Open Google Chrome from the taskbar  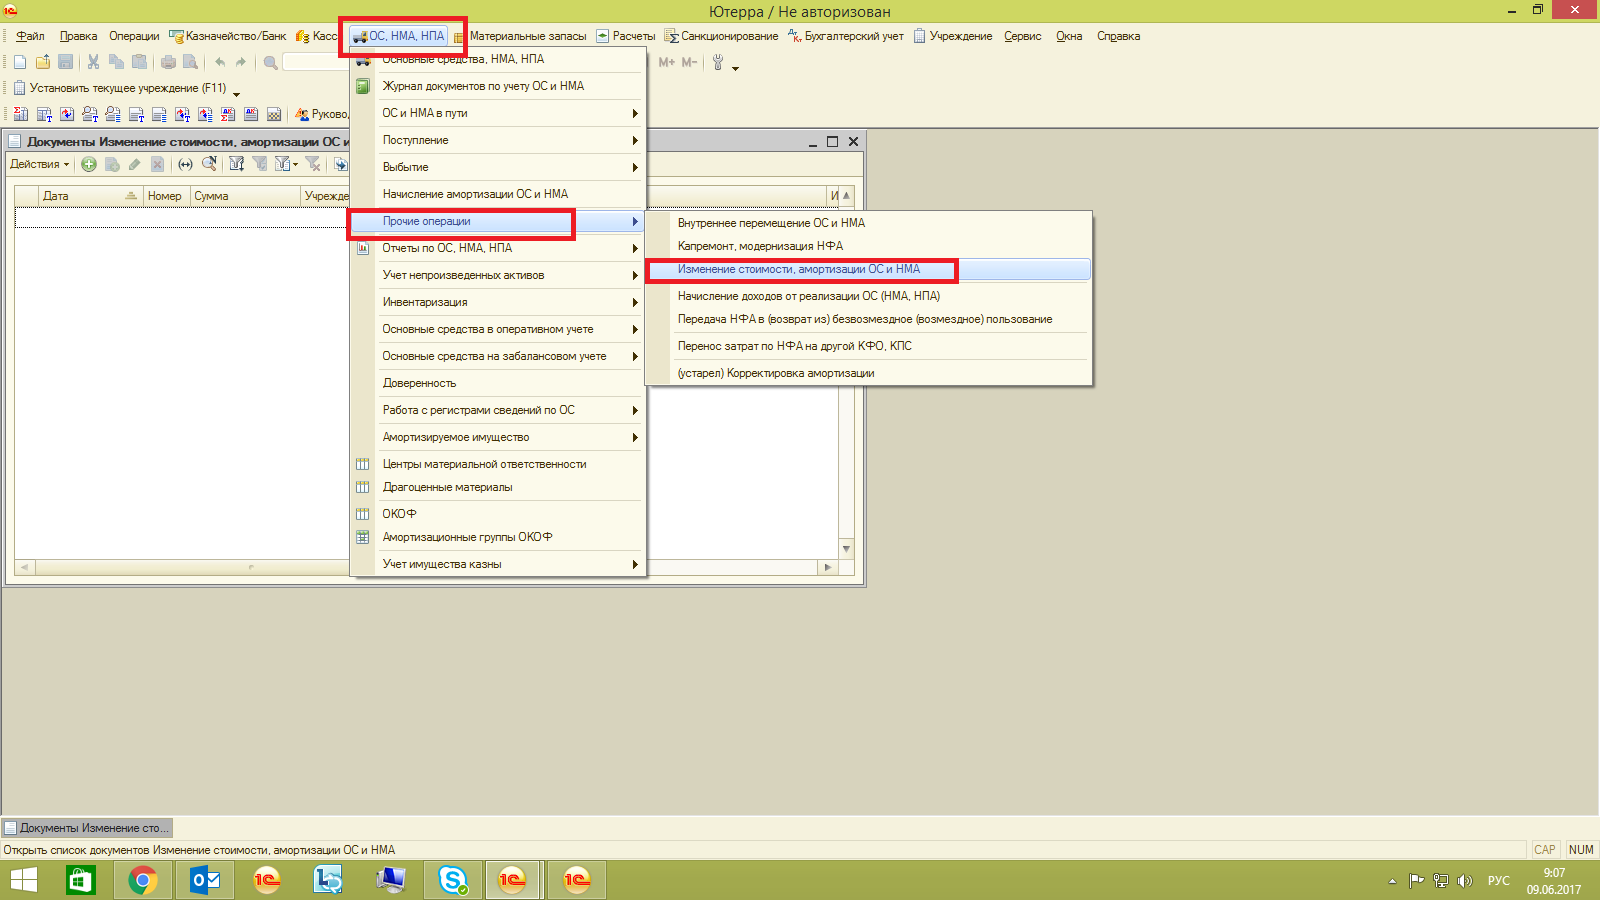pos(142,880)
